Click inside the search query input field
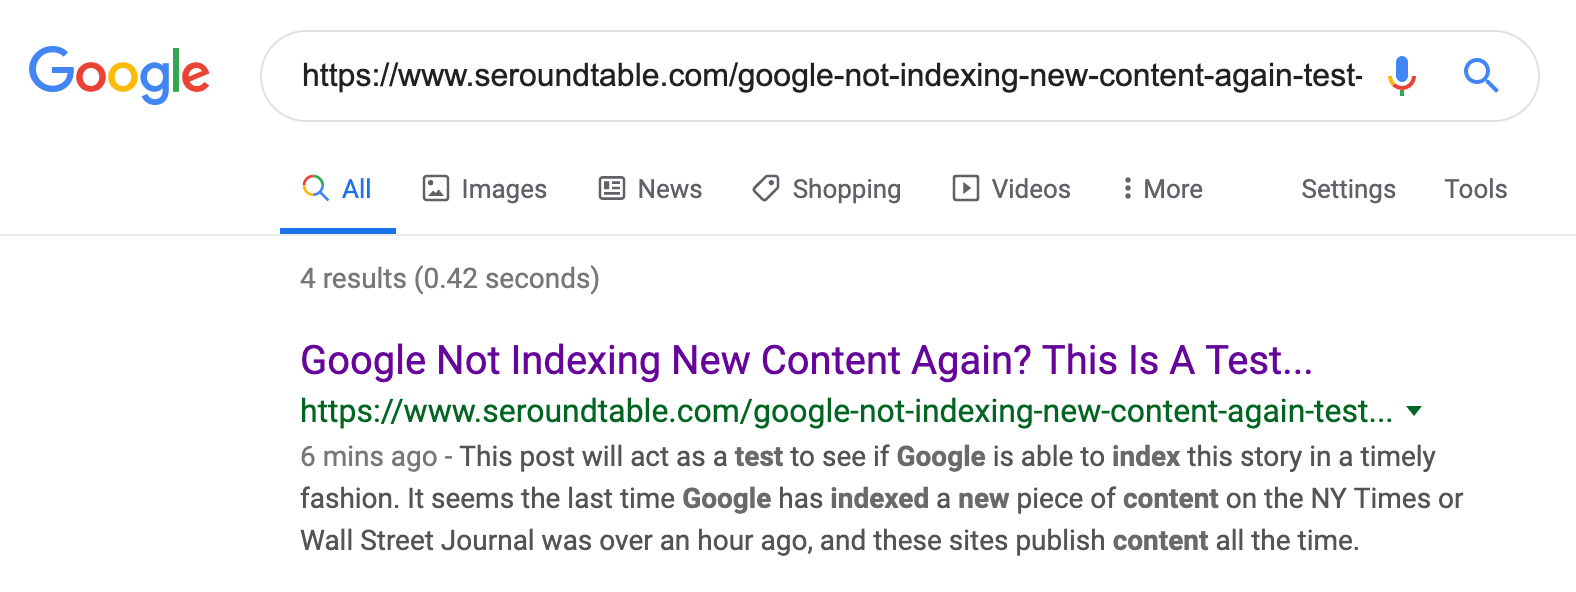1576x592 pixels. pyautogui.click(x=800, y=75)
